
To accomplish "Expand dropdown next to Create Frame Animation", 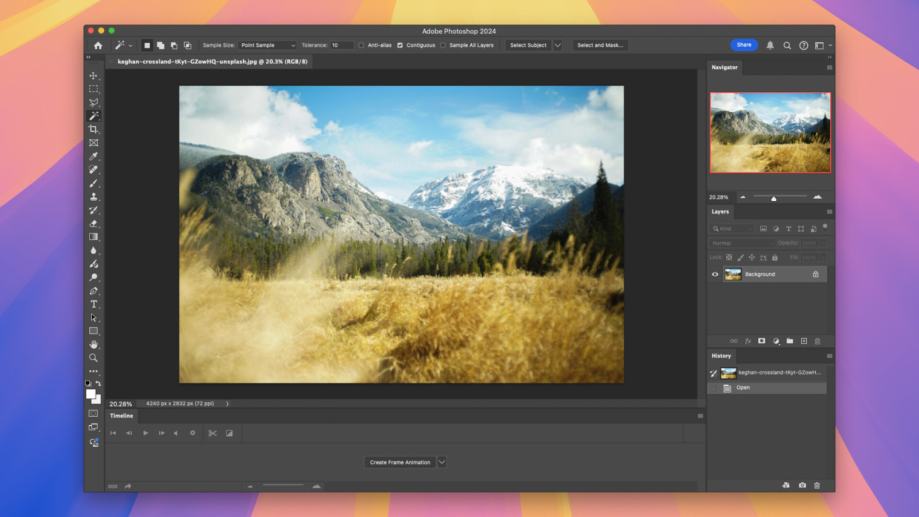I will point(442,462).
